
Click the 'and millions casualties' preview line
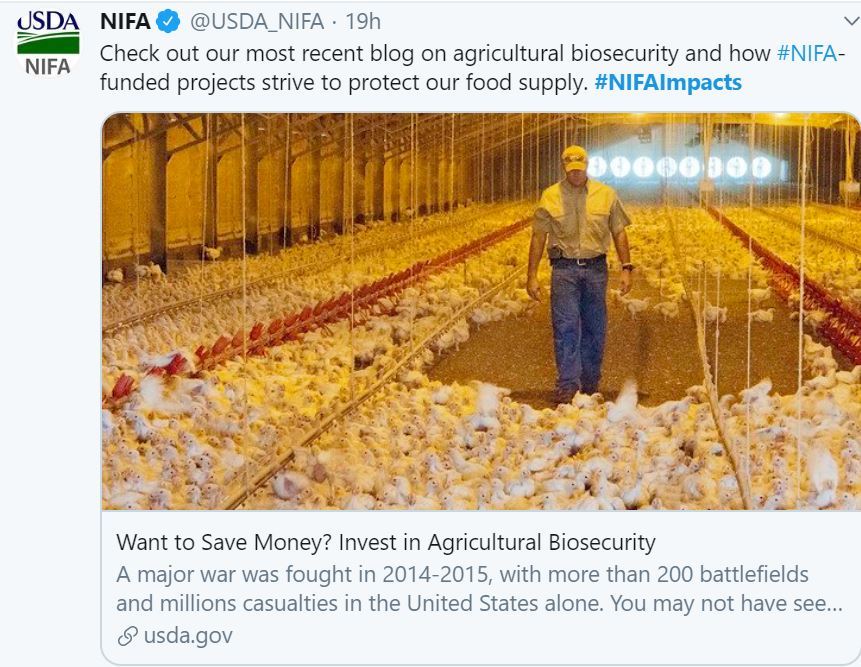(x=478, y=604)
